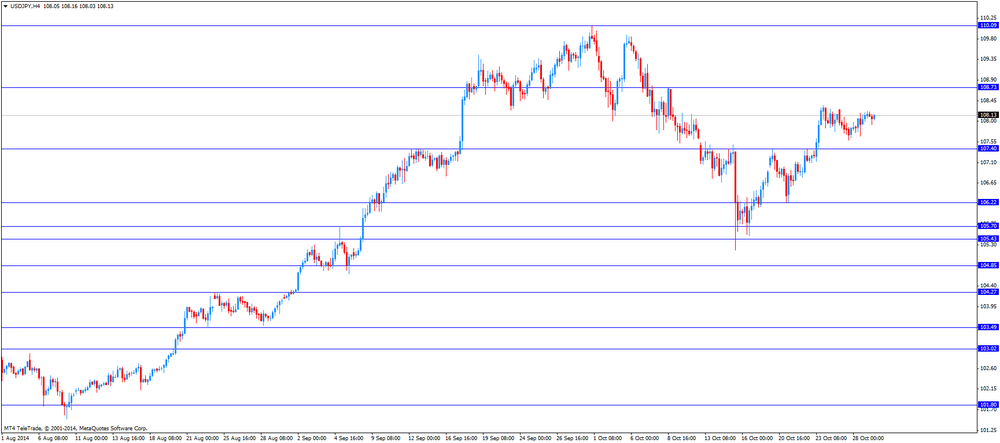Select the 103.02 horizontal line price label
The width and height of the screenshot is (1000, 443).
[988, 349]
